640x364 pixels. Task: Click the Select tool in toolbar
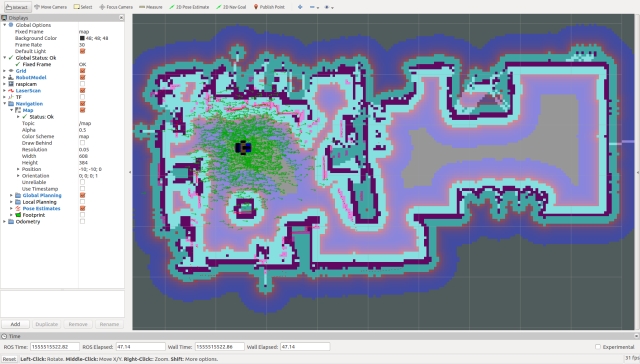coord(83,7)
